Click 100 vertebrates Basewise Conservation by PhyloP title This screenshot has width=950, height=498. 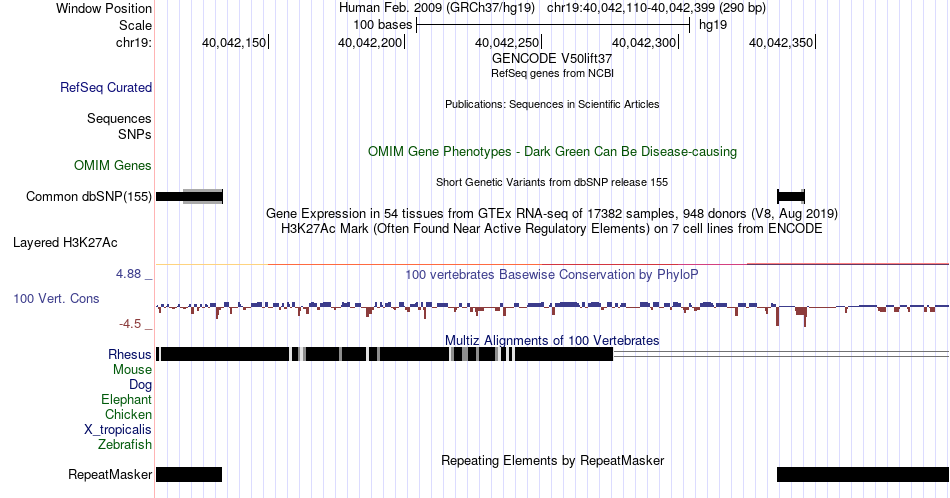[x=552, y=275]
